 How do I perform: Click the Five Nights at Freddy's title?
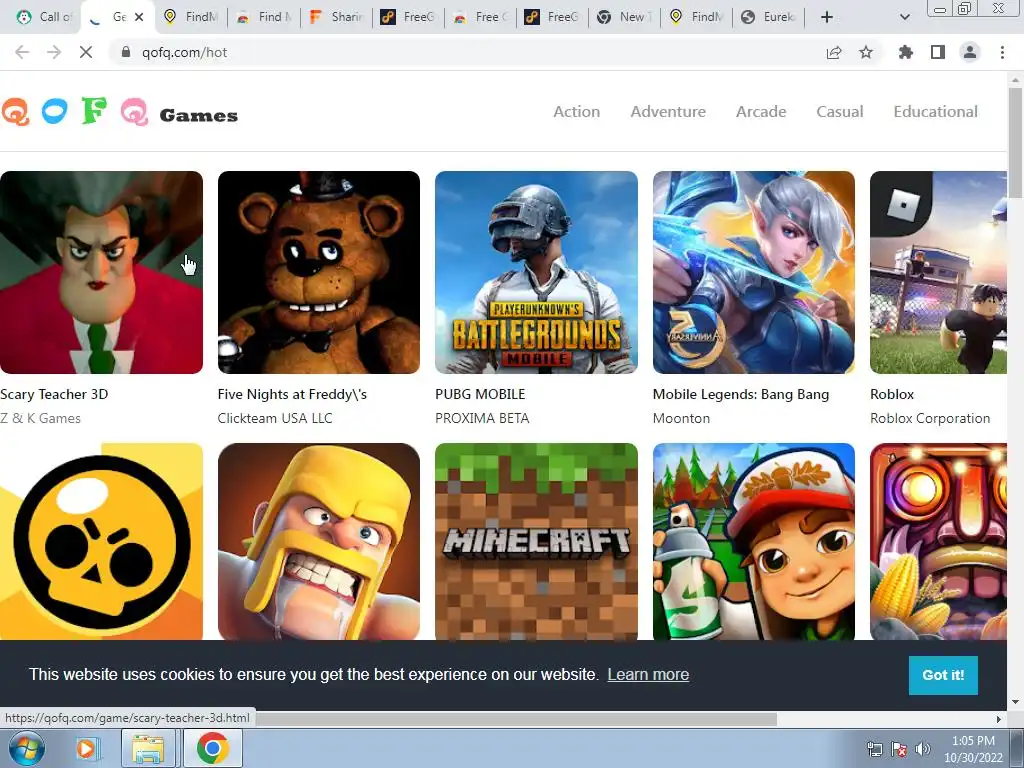pyautogui.click(x=292, y=394)
